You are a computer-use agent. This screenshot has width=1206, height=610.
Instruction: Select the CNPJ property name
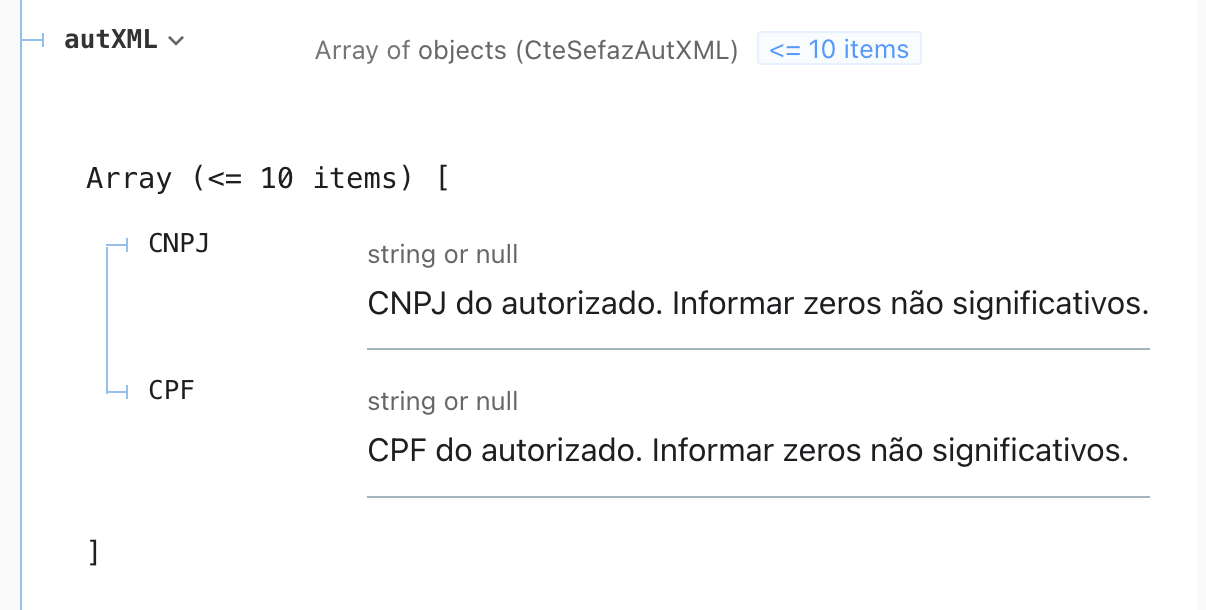(x=179, y=243)
